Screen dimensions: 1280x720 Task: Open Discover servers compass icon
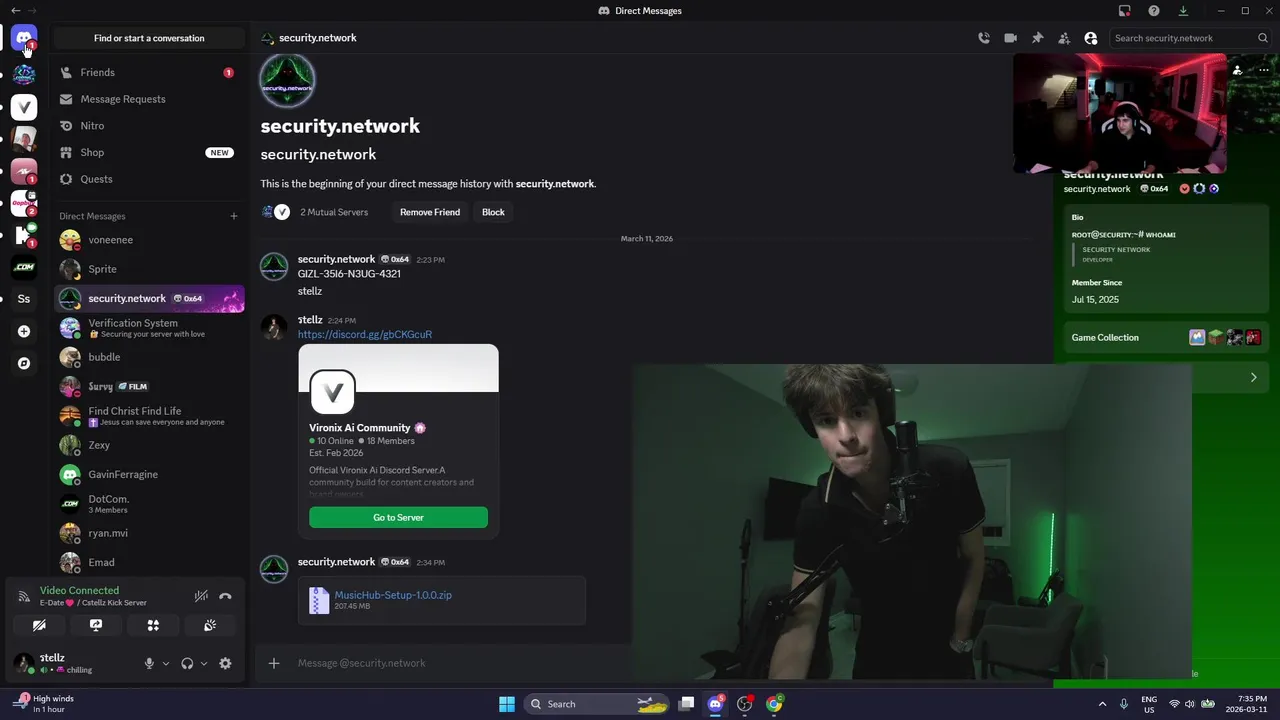coord(24,363)
